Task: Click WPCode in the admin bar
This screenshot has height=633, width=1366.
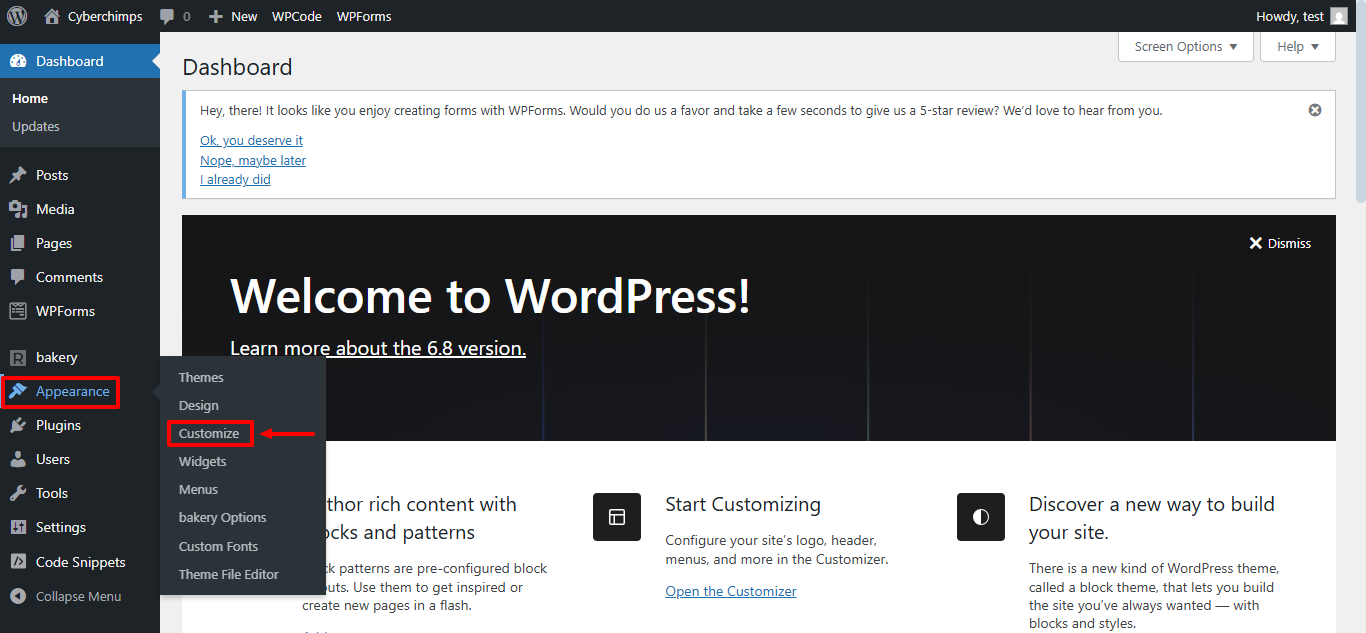Action: point(297,16)
